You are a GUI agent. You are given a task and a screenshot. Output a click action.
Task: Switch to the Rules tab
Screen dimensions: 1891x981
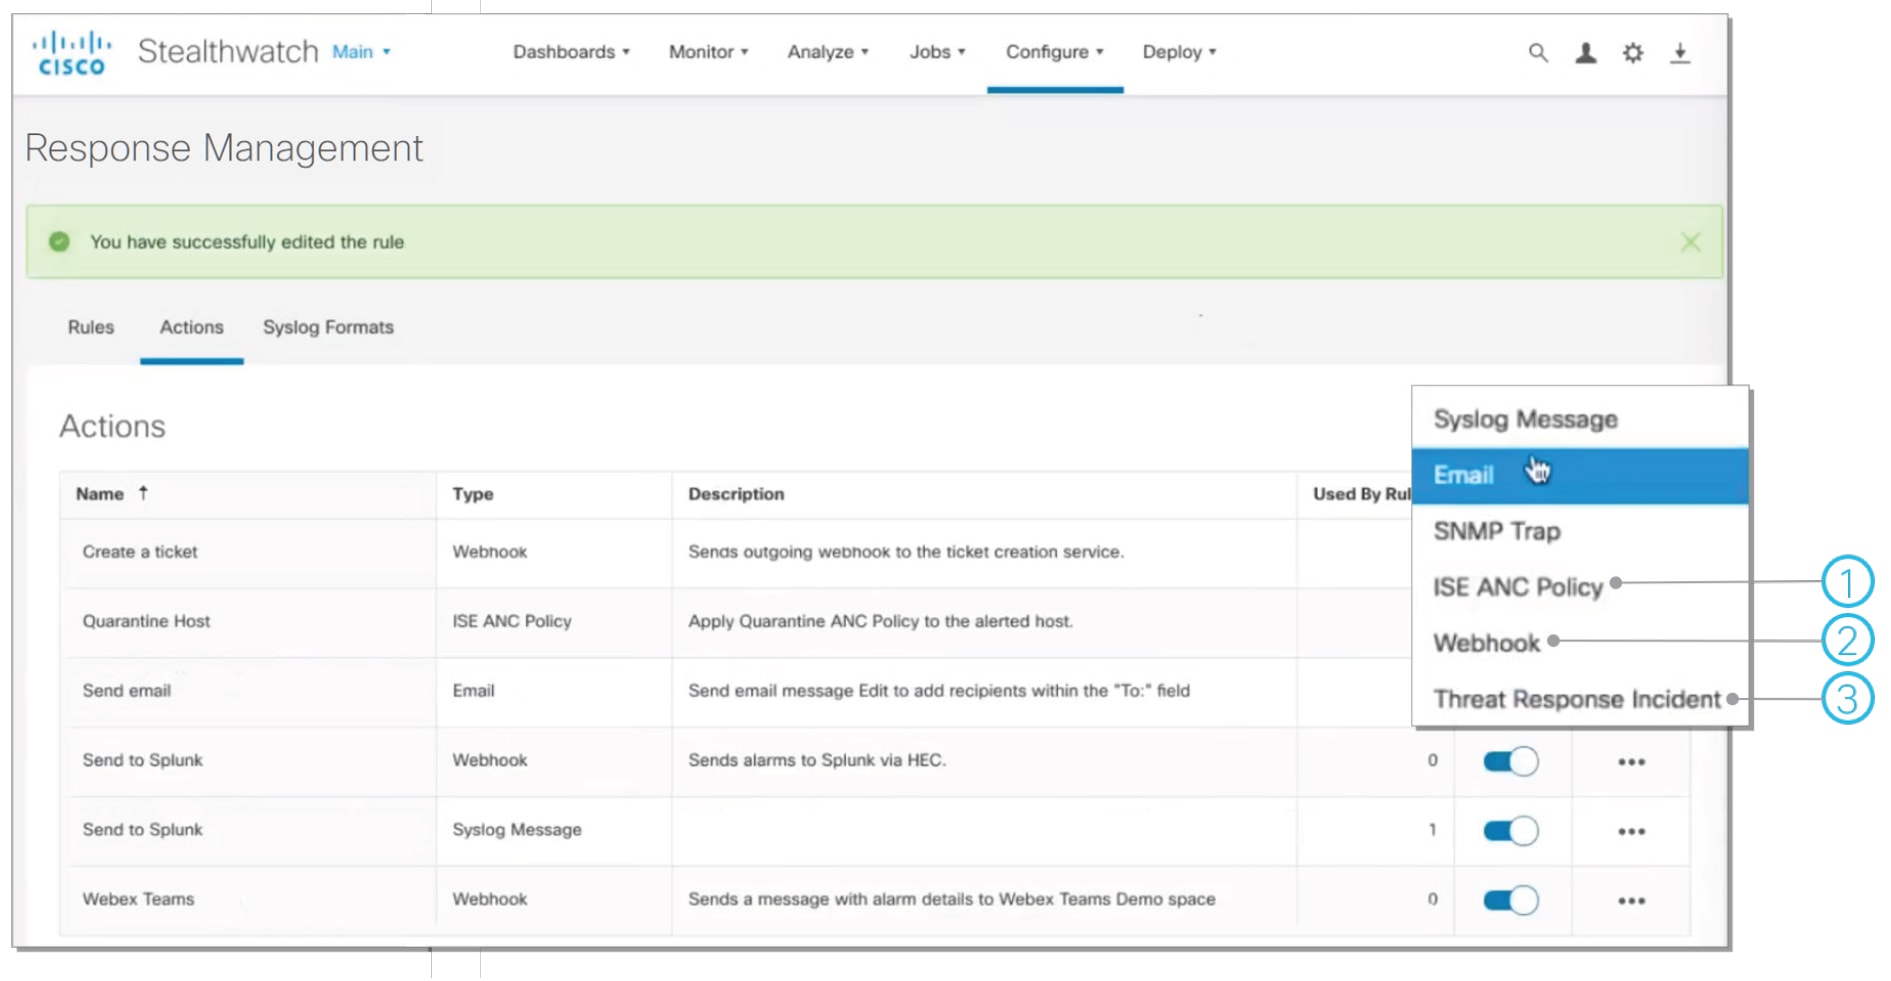point(91,327)
